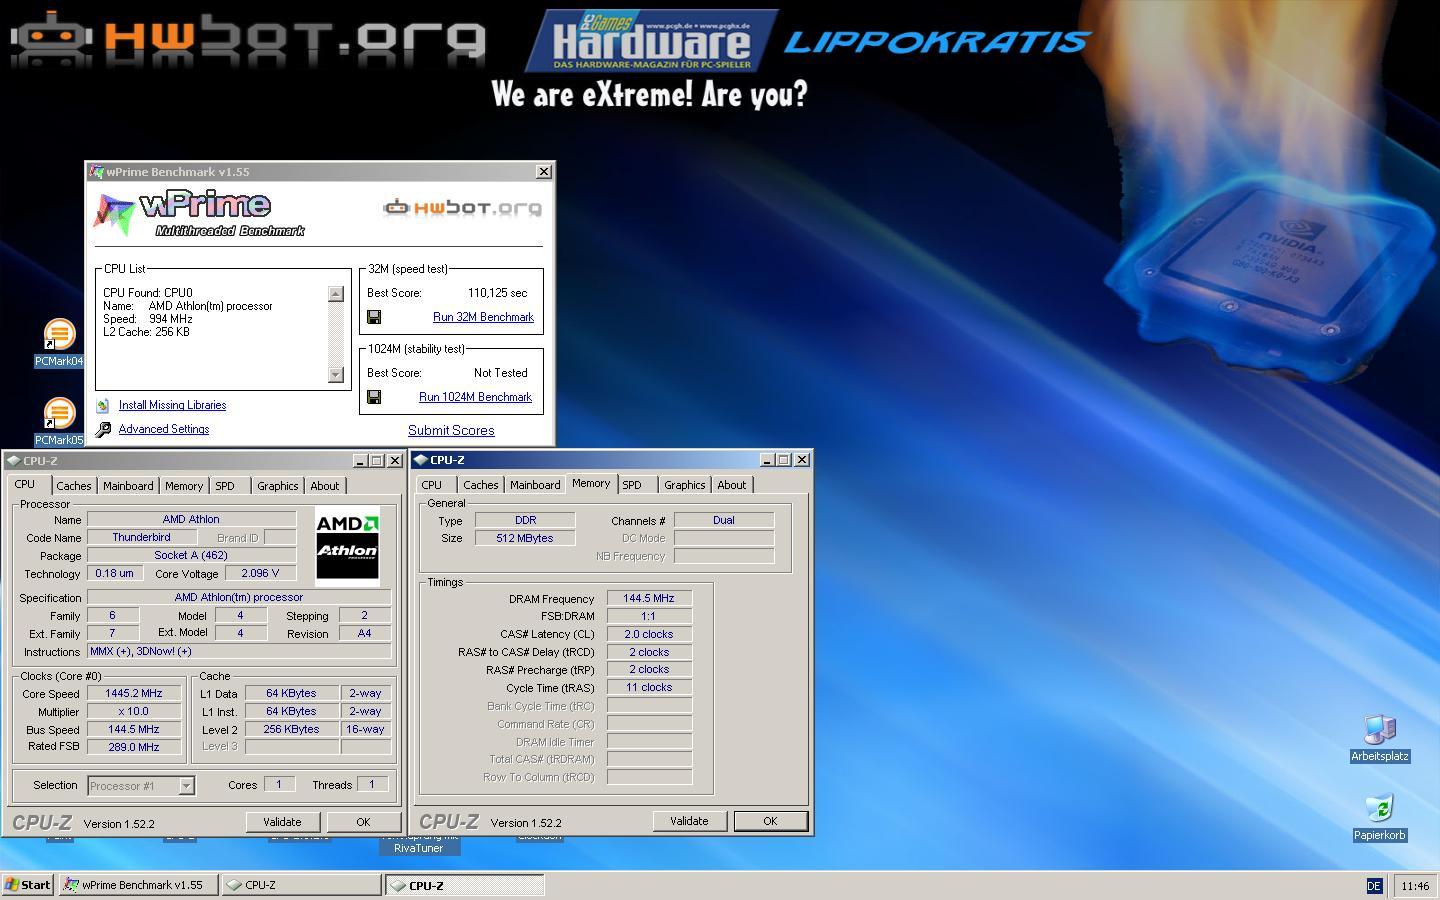Click the Code Name Thunderbird field
The width and height of the screenshot is (1440, 900).
pos(141,537)
